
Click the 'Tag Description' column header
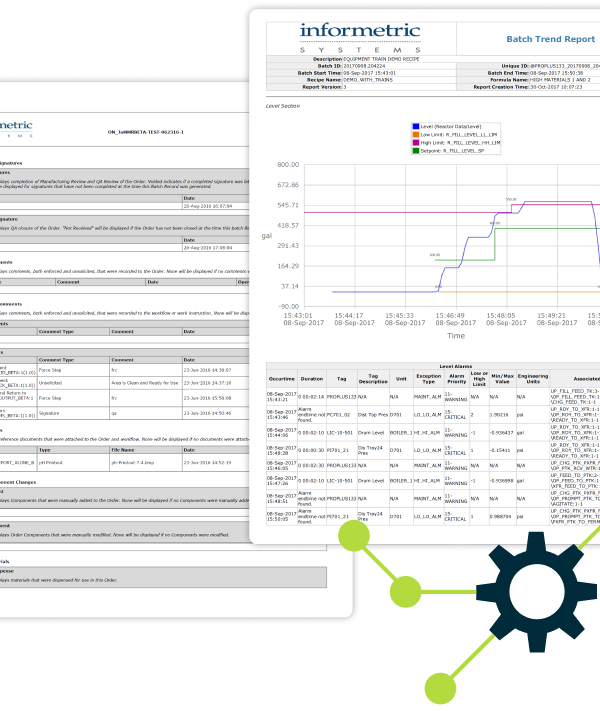[x=373, y=379]
